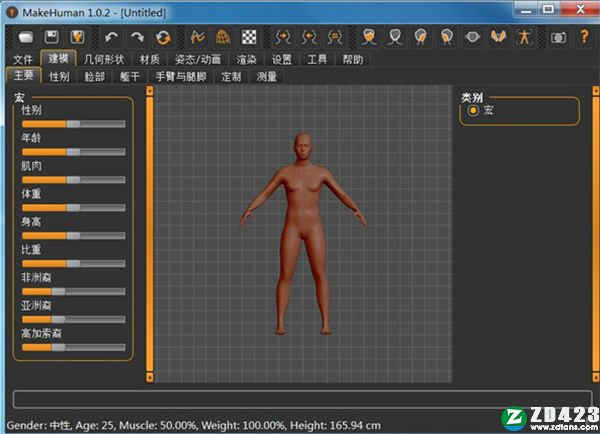
Task: Toggle the Smooth mesh icon
Action: click(x=198, y=38)
